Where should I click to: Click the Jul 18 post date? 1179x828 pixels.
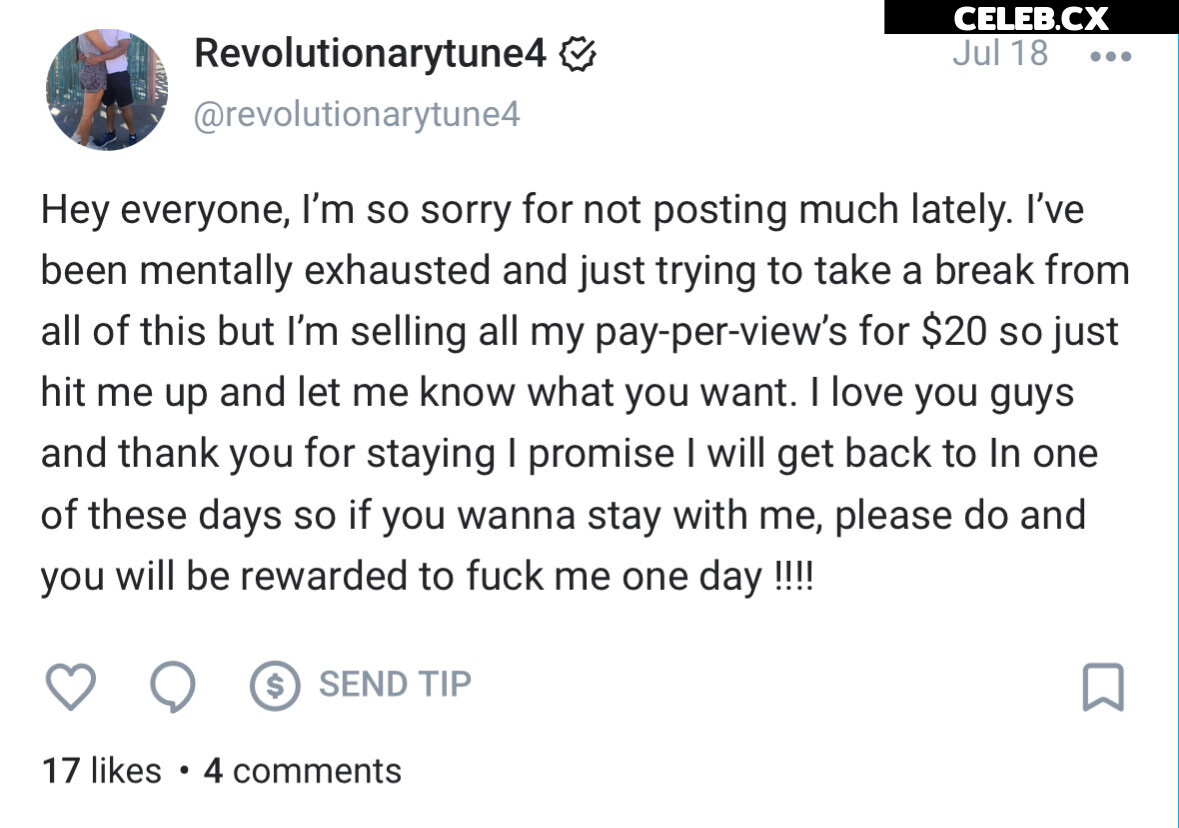point(1000,52)
